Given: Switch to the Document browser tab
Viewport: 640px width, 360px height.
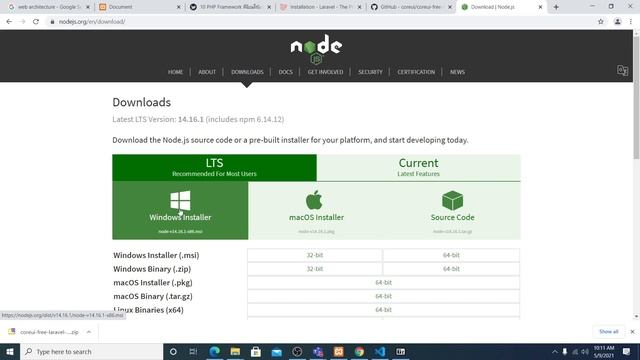Looking at the screenshot, I should coord(139,7).
